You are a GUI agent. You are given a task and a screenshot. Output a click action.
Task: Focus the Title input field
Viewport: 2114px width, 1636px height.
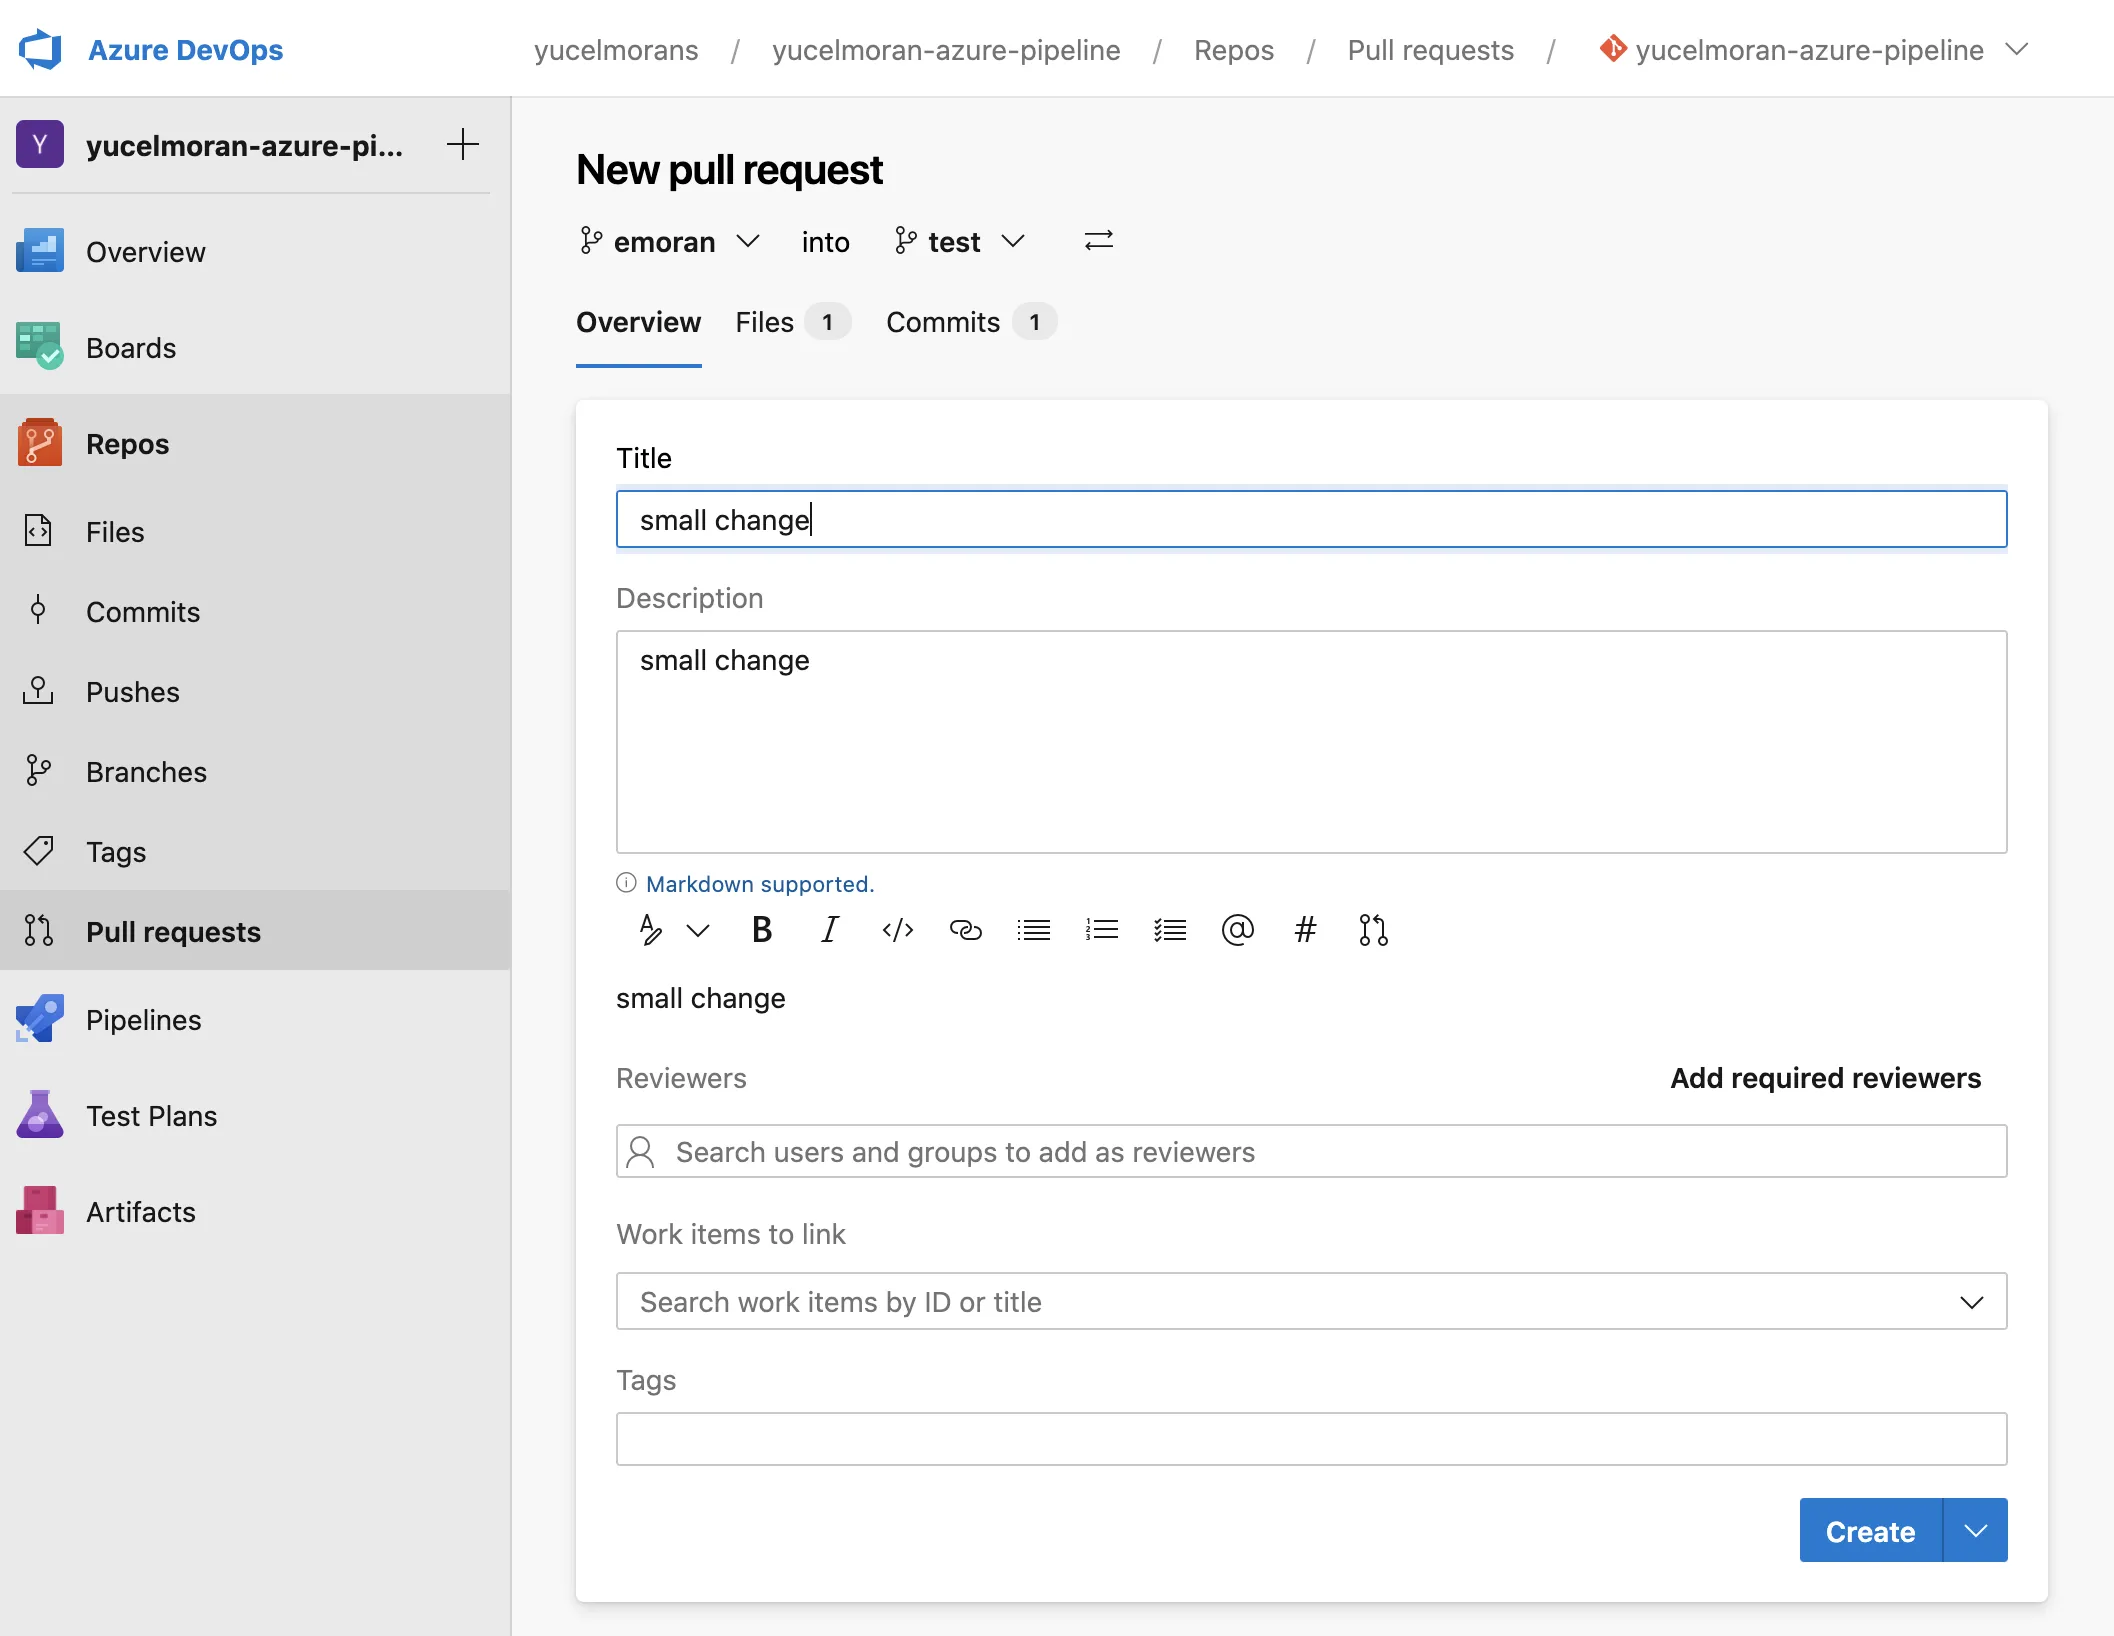click(x=1311, y=519)
